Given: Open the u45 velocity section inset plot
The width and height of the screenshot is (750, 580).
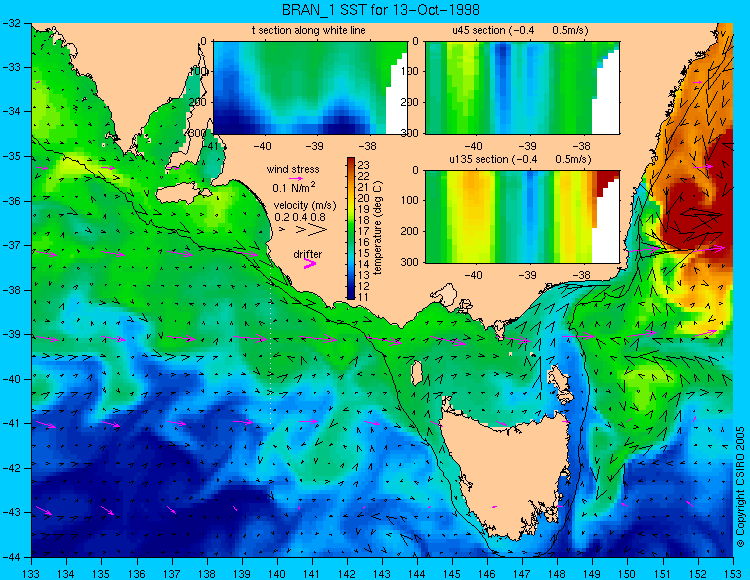Looking at the screenshot, I should pyautogui.click(x=522, y=88).
